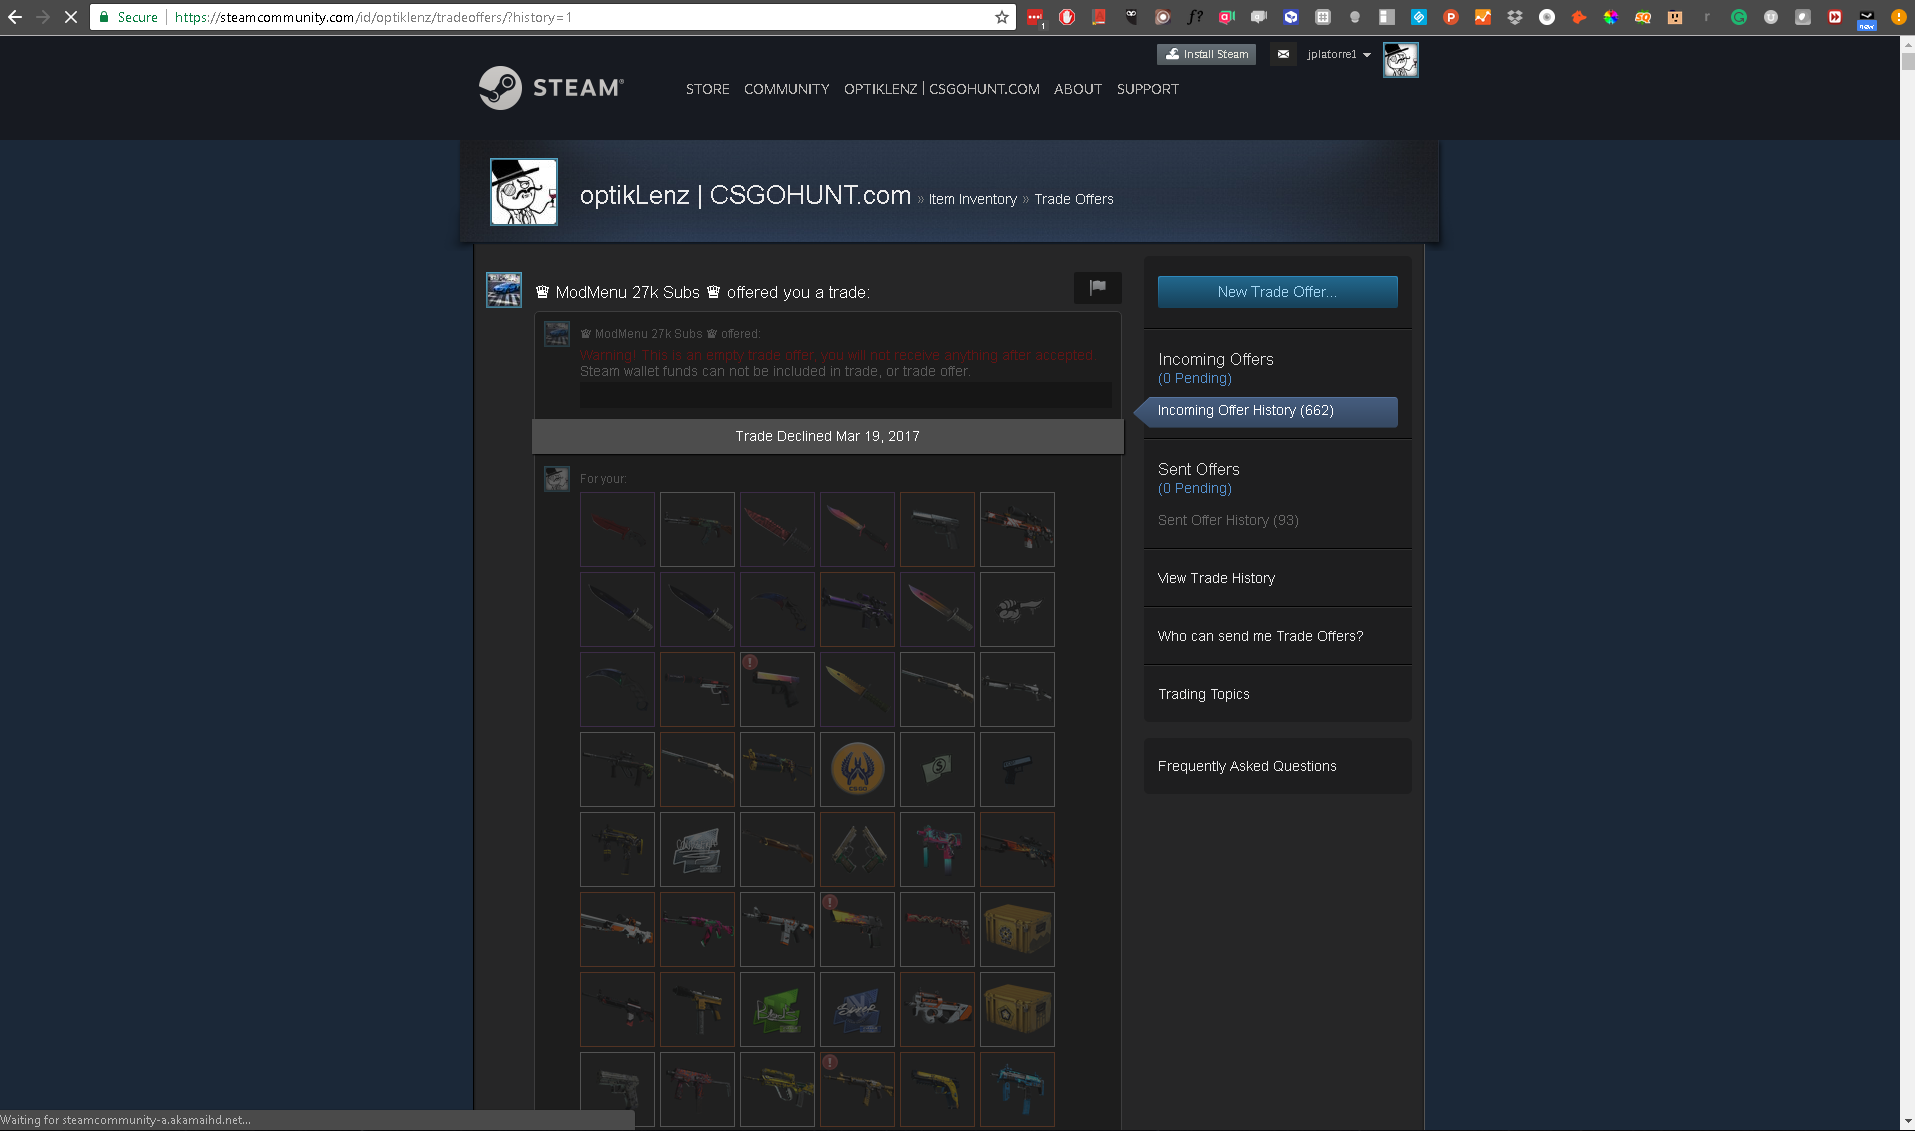Report this trade offer with flag icon
1915x1131 pixels.
click(x=1098, y=287)
